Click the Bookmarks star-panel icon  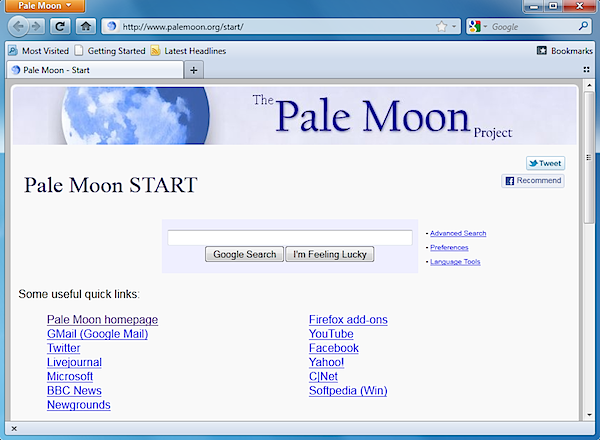click(542, 51)
